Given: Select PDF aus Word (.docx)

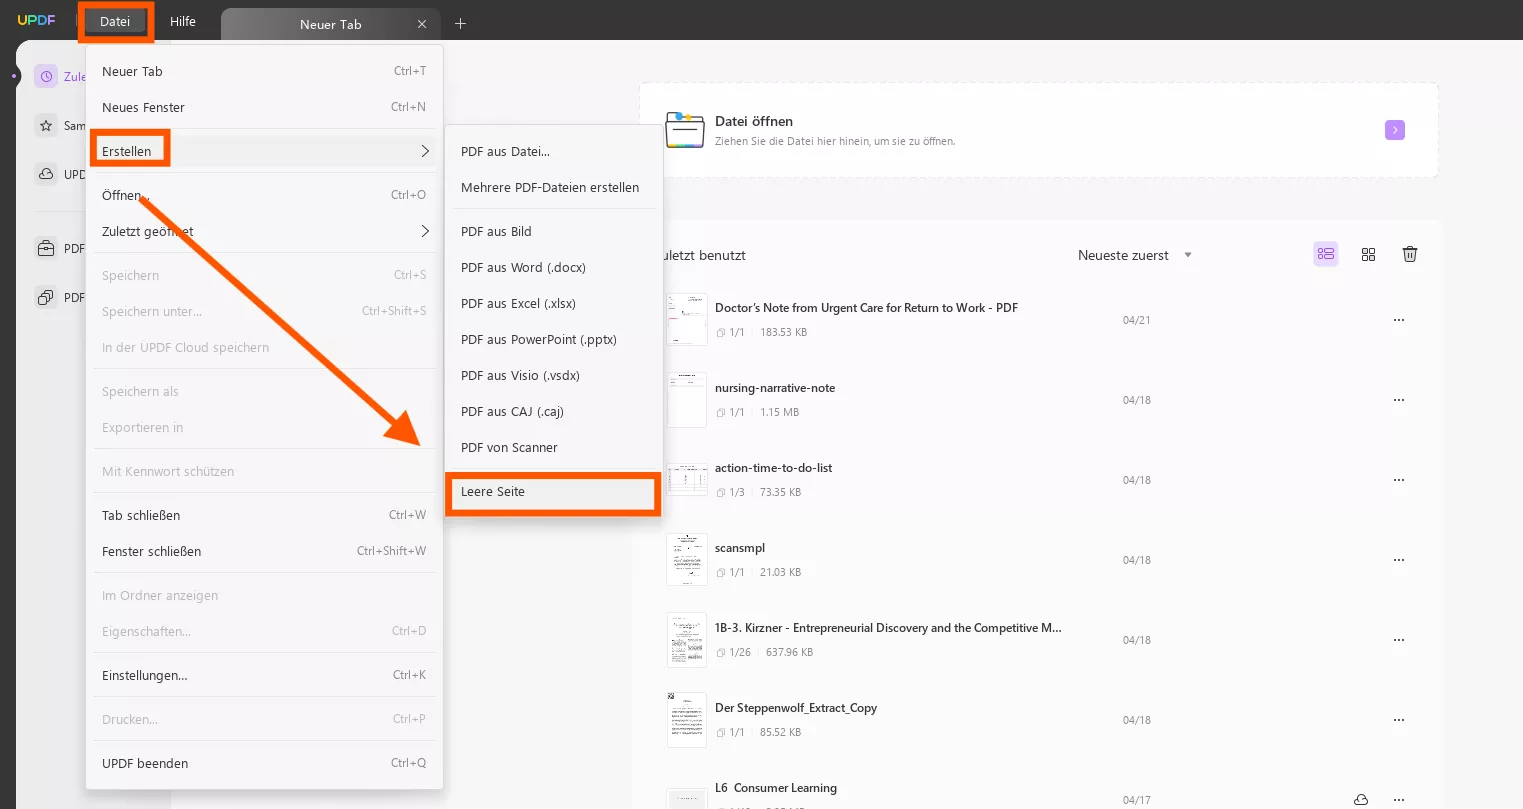Looking at the screenshot, I should click(x=554, y=267).
